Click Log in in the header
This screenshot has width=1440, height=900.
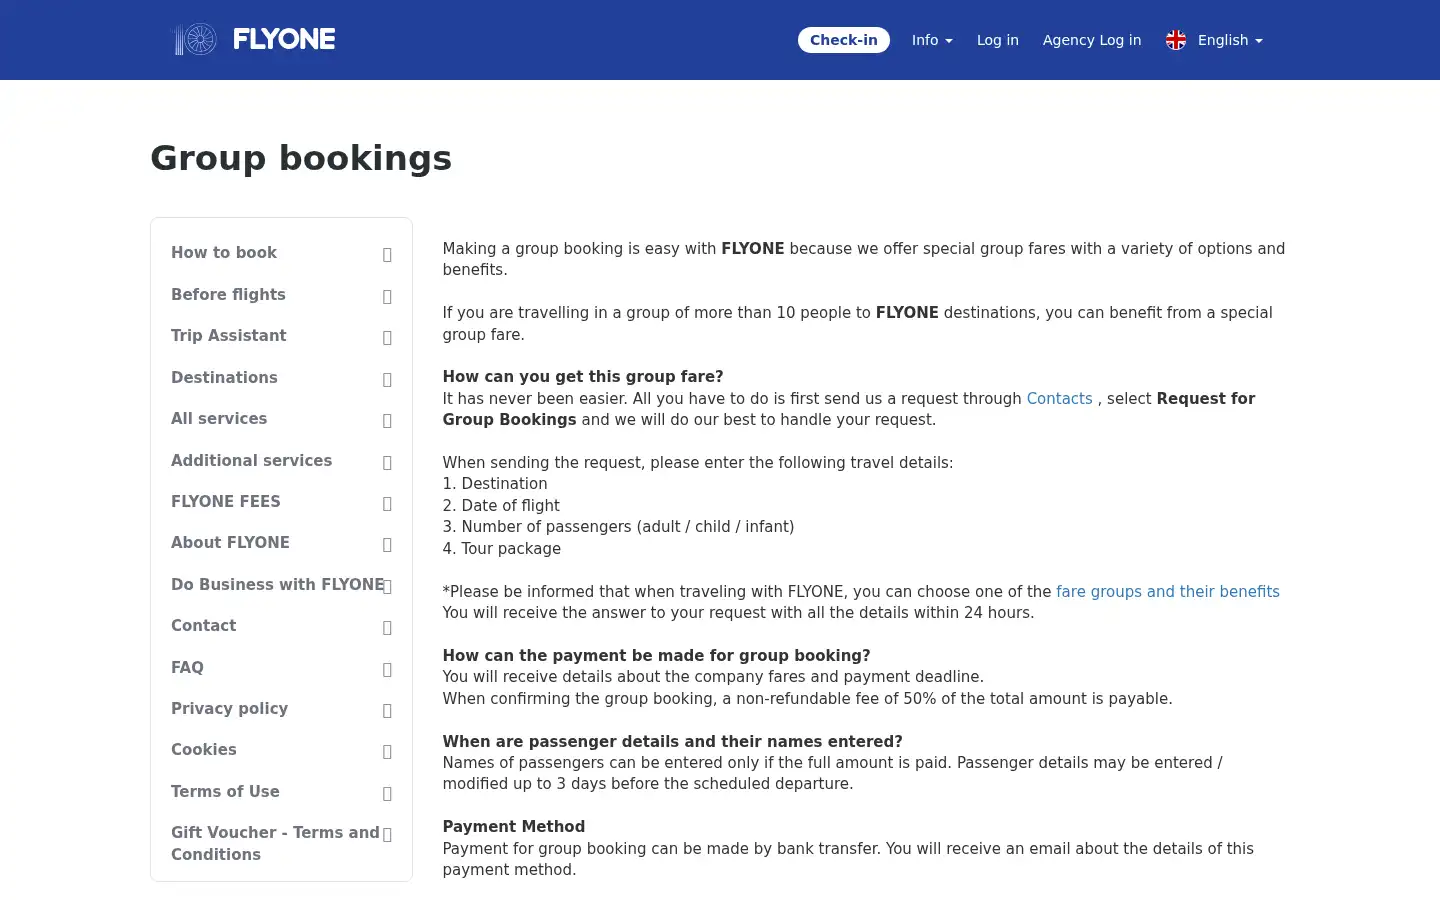[x=998, y=40]
